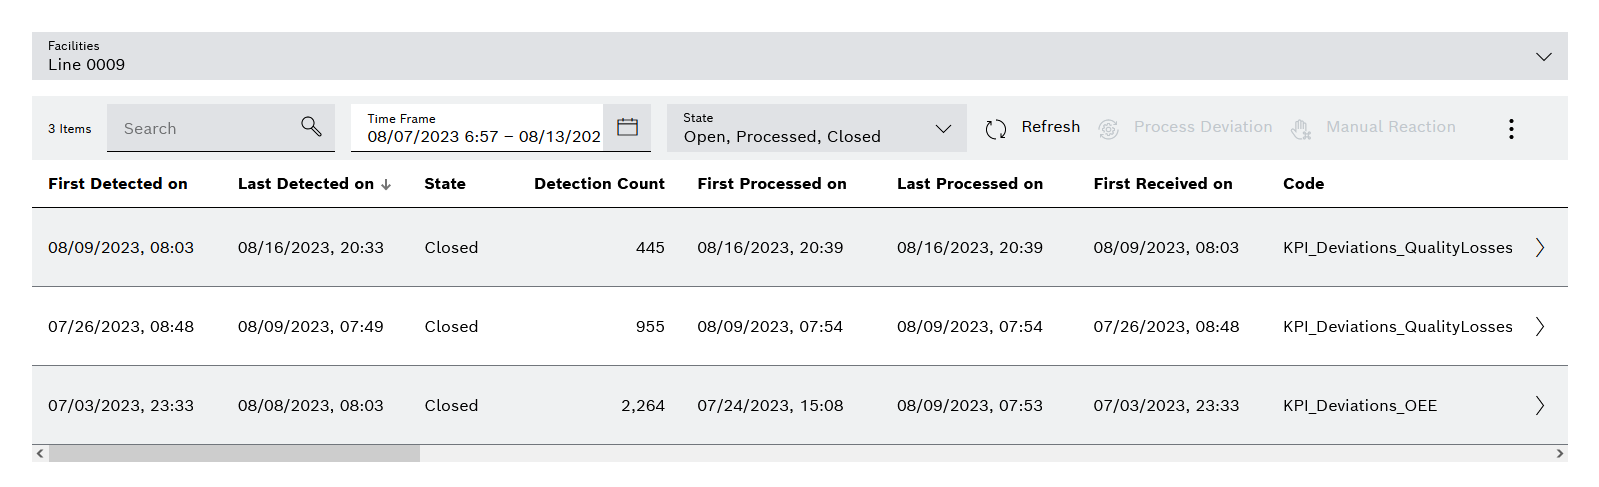This screenshot has height=487, width=1599.
Task: Click the Refresh circular arrows icon
Action: [x=995, y=129]
